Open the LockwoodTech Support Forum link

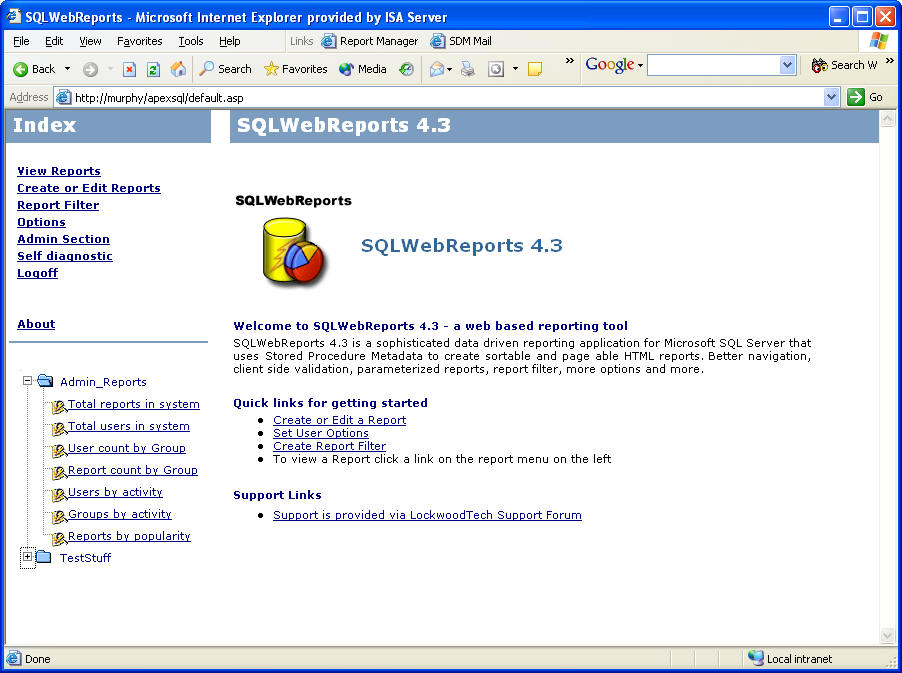[427, 515]
